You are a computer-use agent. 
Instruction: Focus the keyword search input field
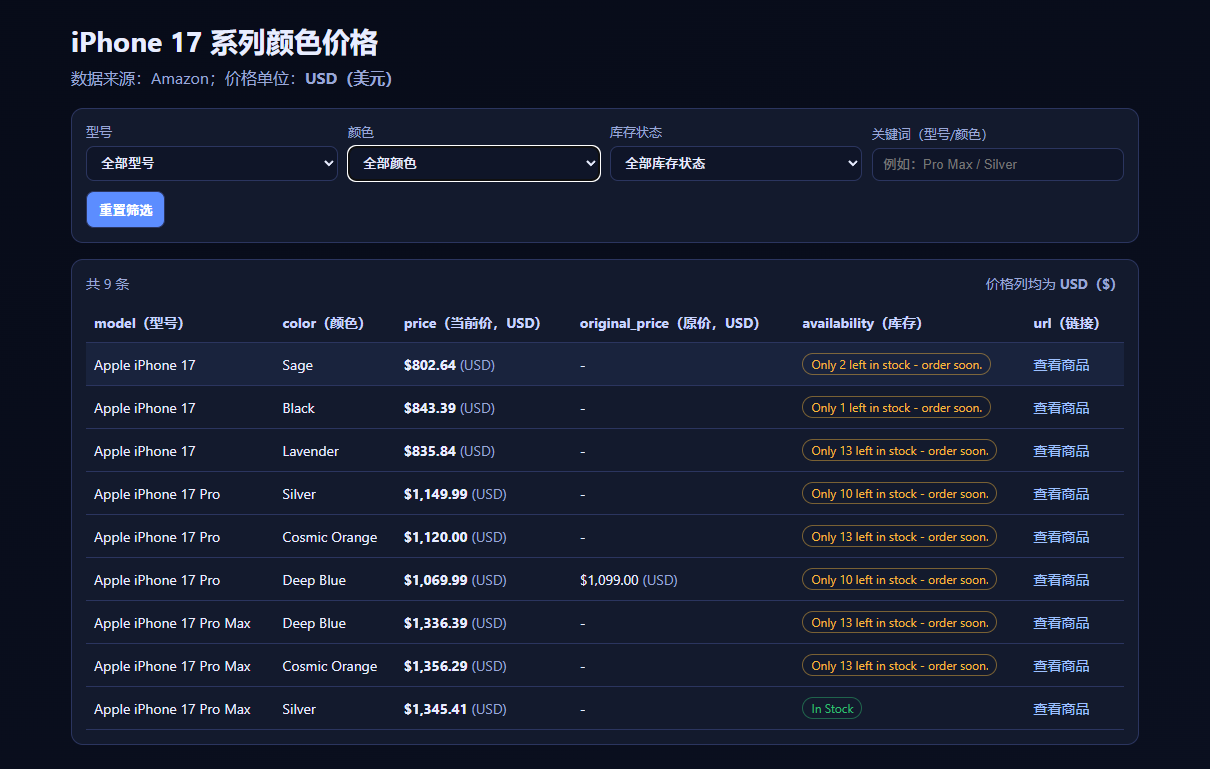(998, 164)
